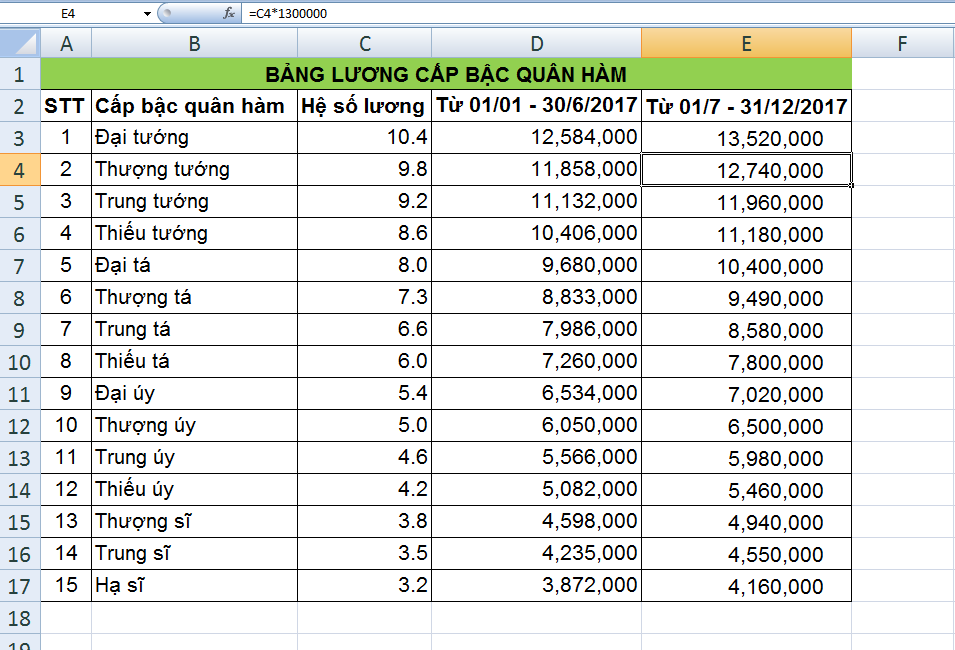Viewport: 955px width, 650px height.
Task: Click the Hệ số lương header cell
Action: (364, 106)
